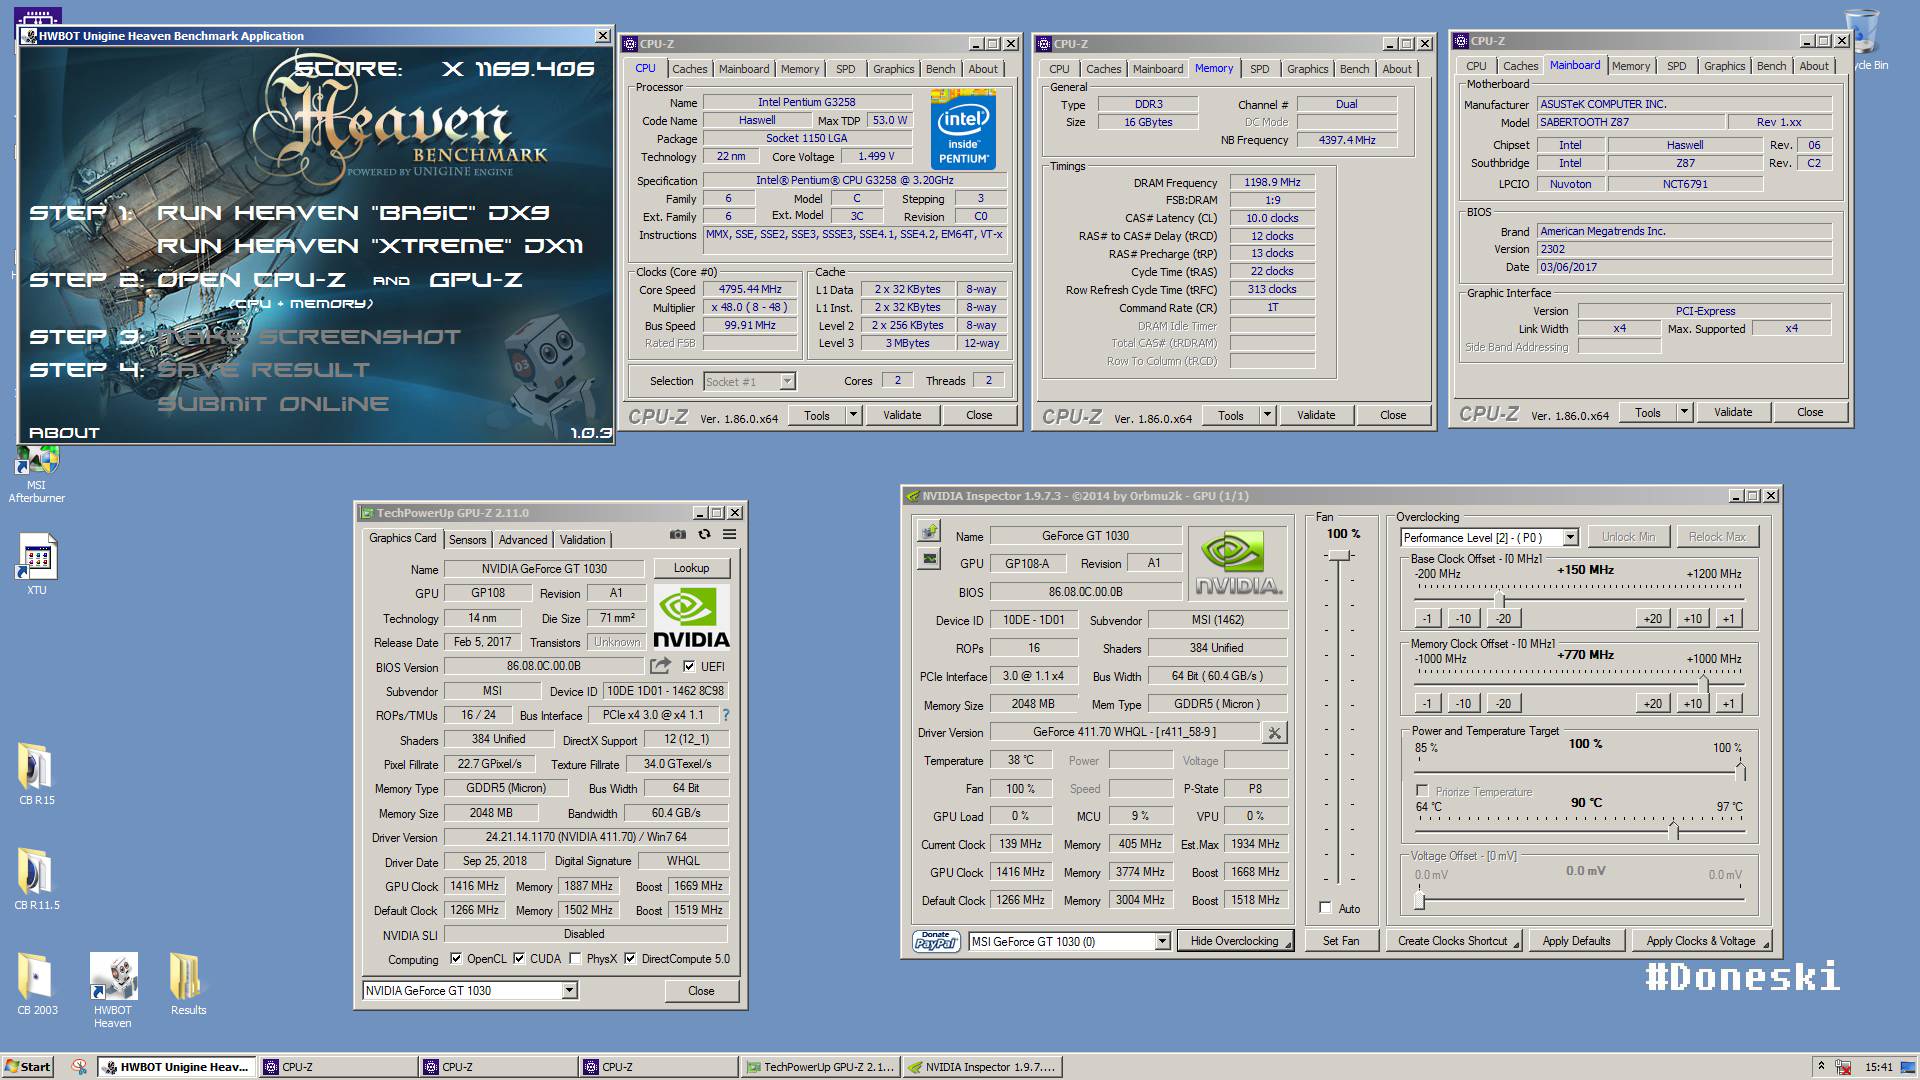Click Set Fan button

coord(1341,941)
